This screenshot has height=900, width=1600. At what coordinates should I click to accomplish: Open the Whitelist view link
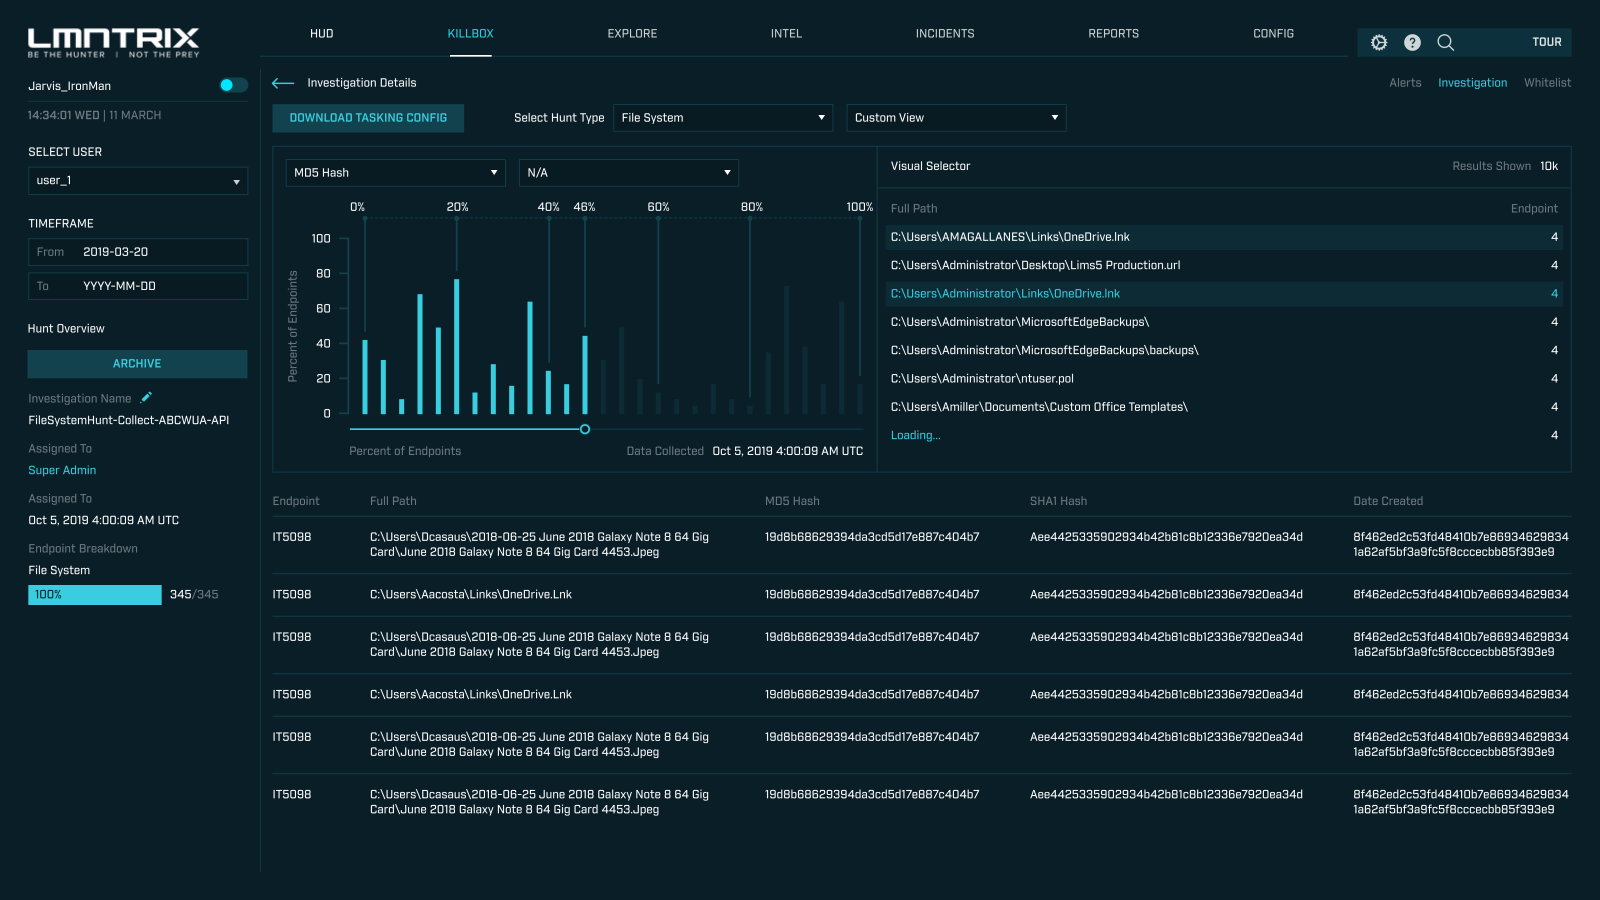[1547, 83]
